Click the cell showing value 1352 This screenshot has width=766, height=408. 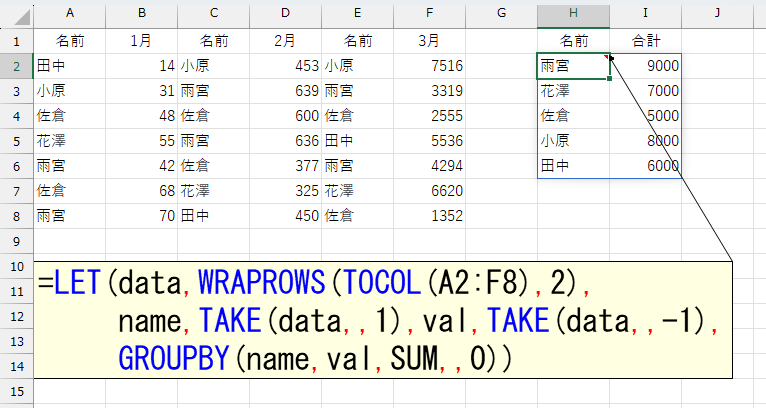(x=429, y=216)
